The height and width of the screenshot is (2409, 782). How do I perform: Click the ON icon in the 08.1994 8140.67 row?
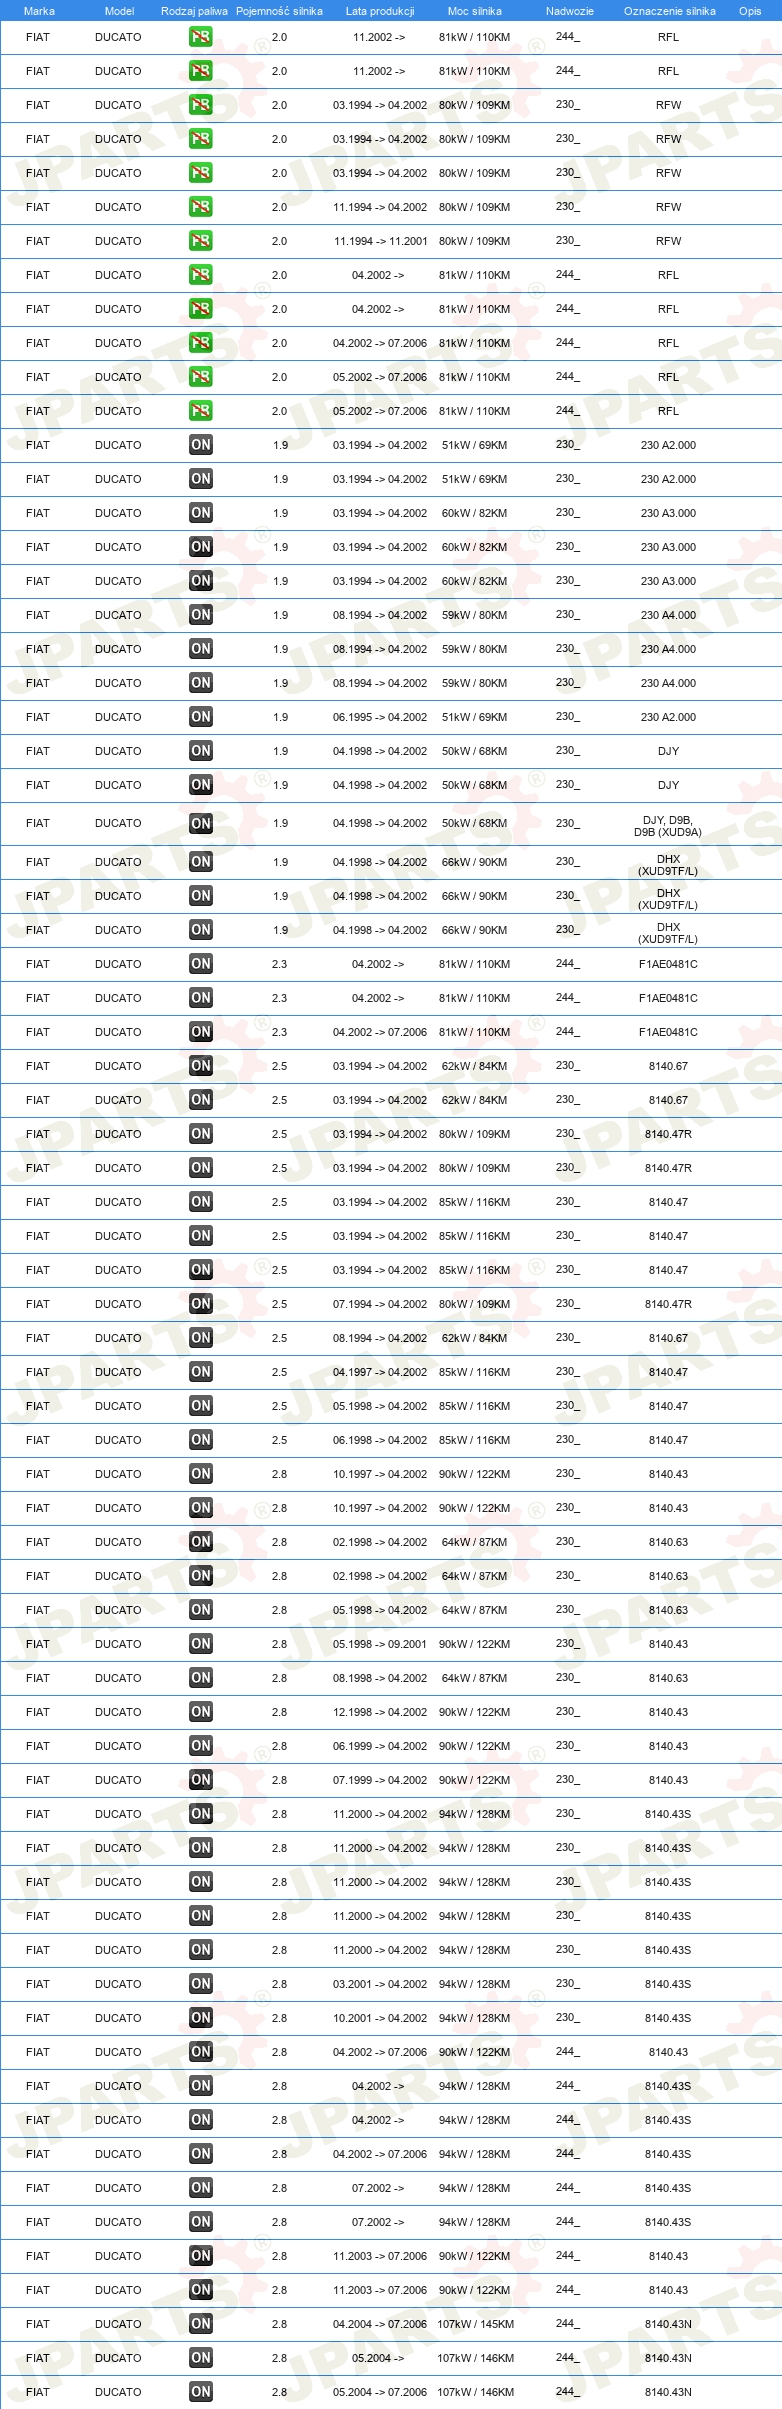pyautogui.click(x=201, y=1338)
